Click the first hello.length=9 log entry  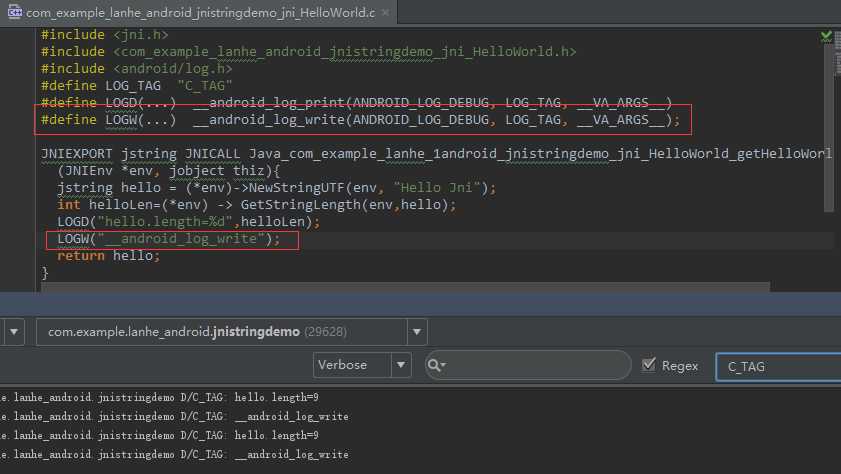coord(159,398)
